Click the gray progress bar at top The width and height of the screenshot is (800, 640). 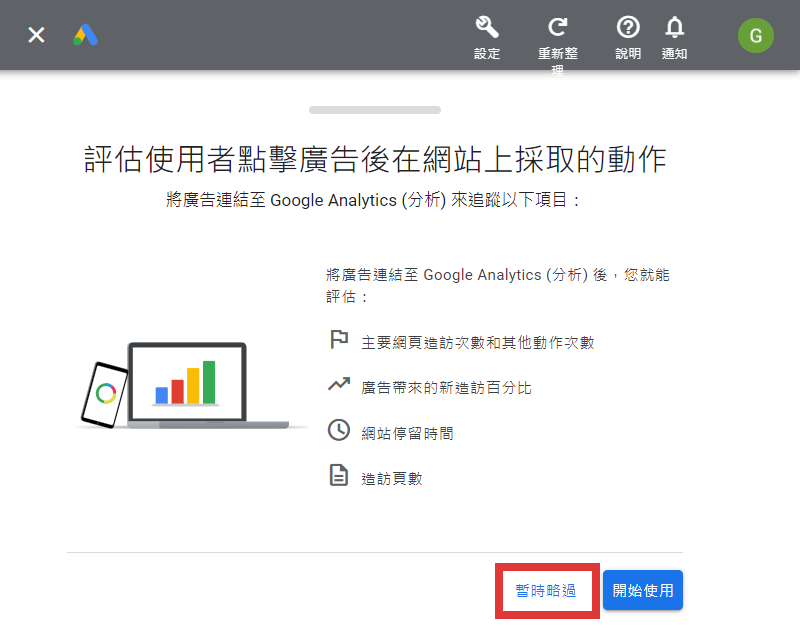point(375,110)
